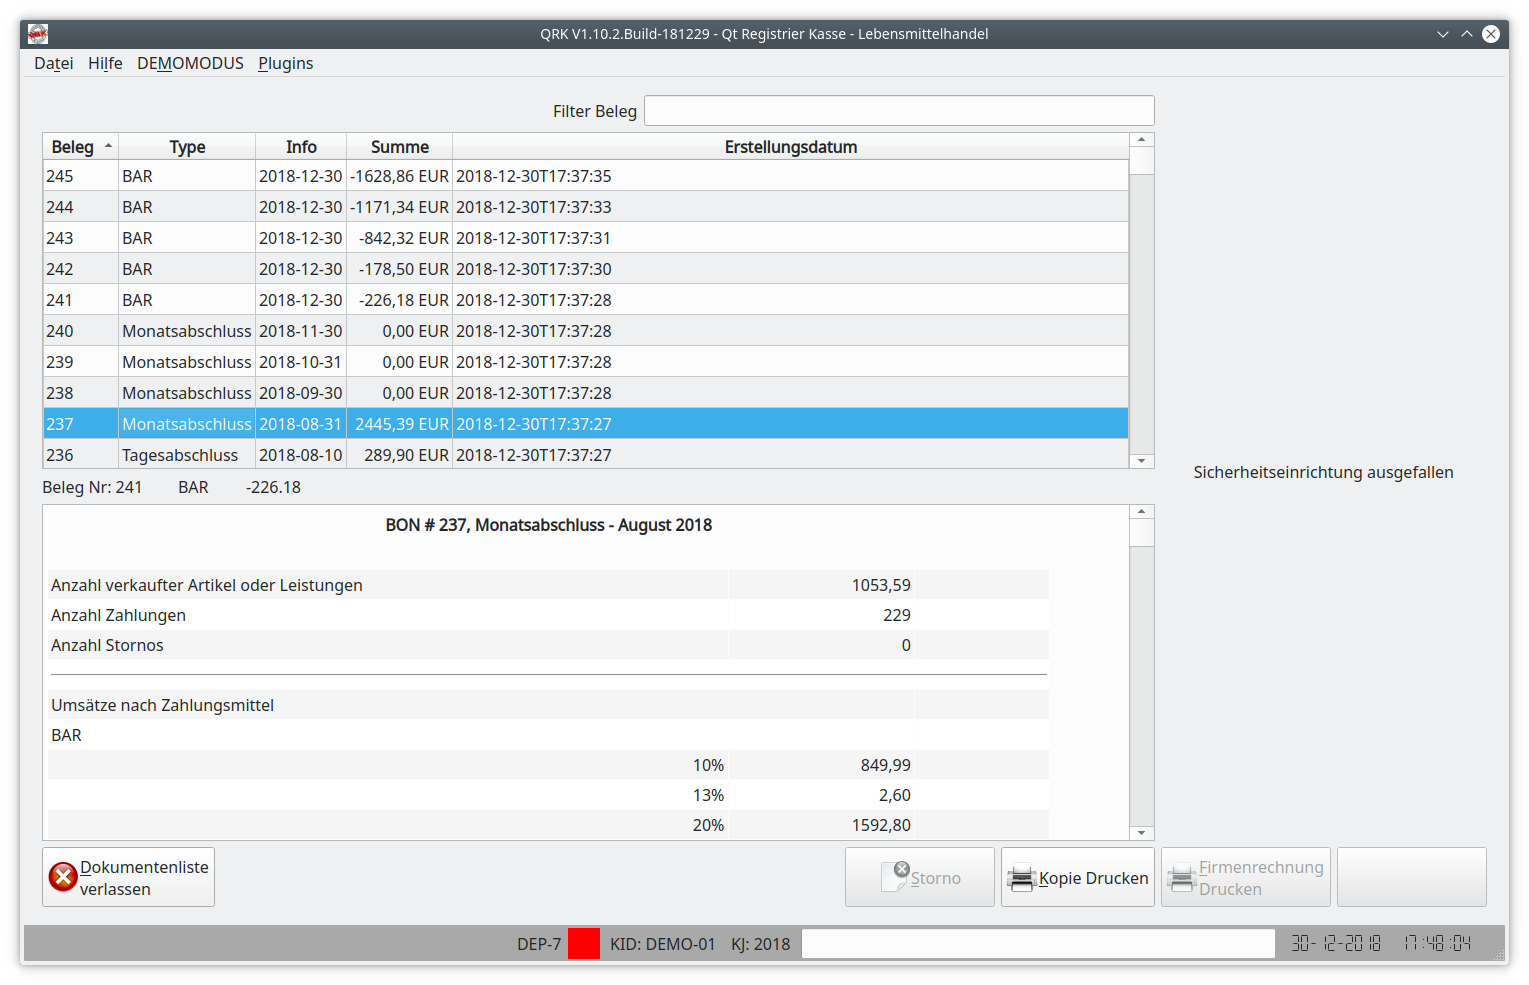Sort by the Summe column header
Viewport: 1529px width, 985px height.
pos(399,147)
